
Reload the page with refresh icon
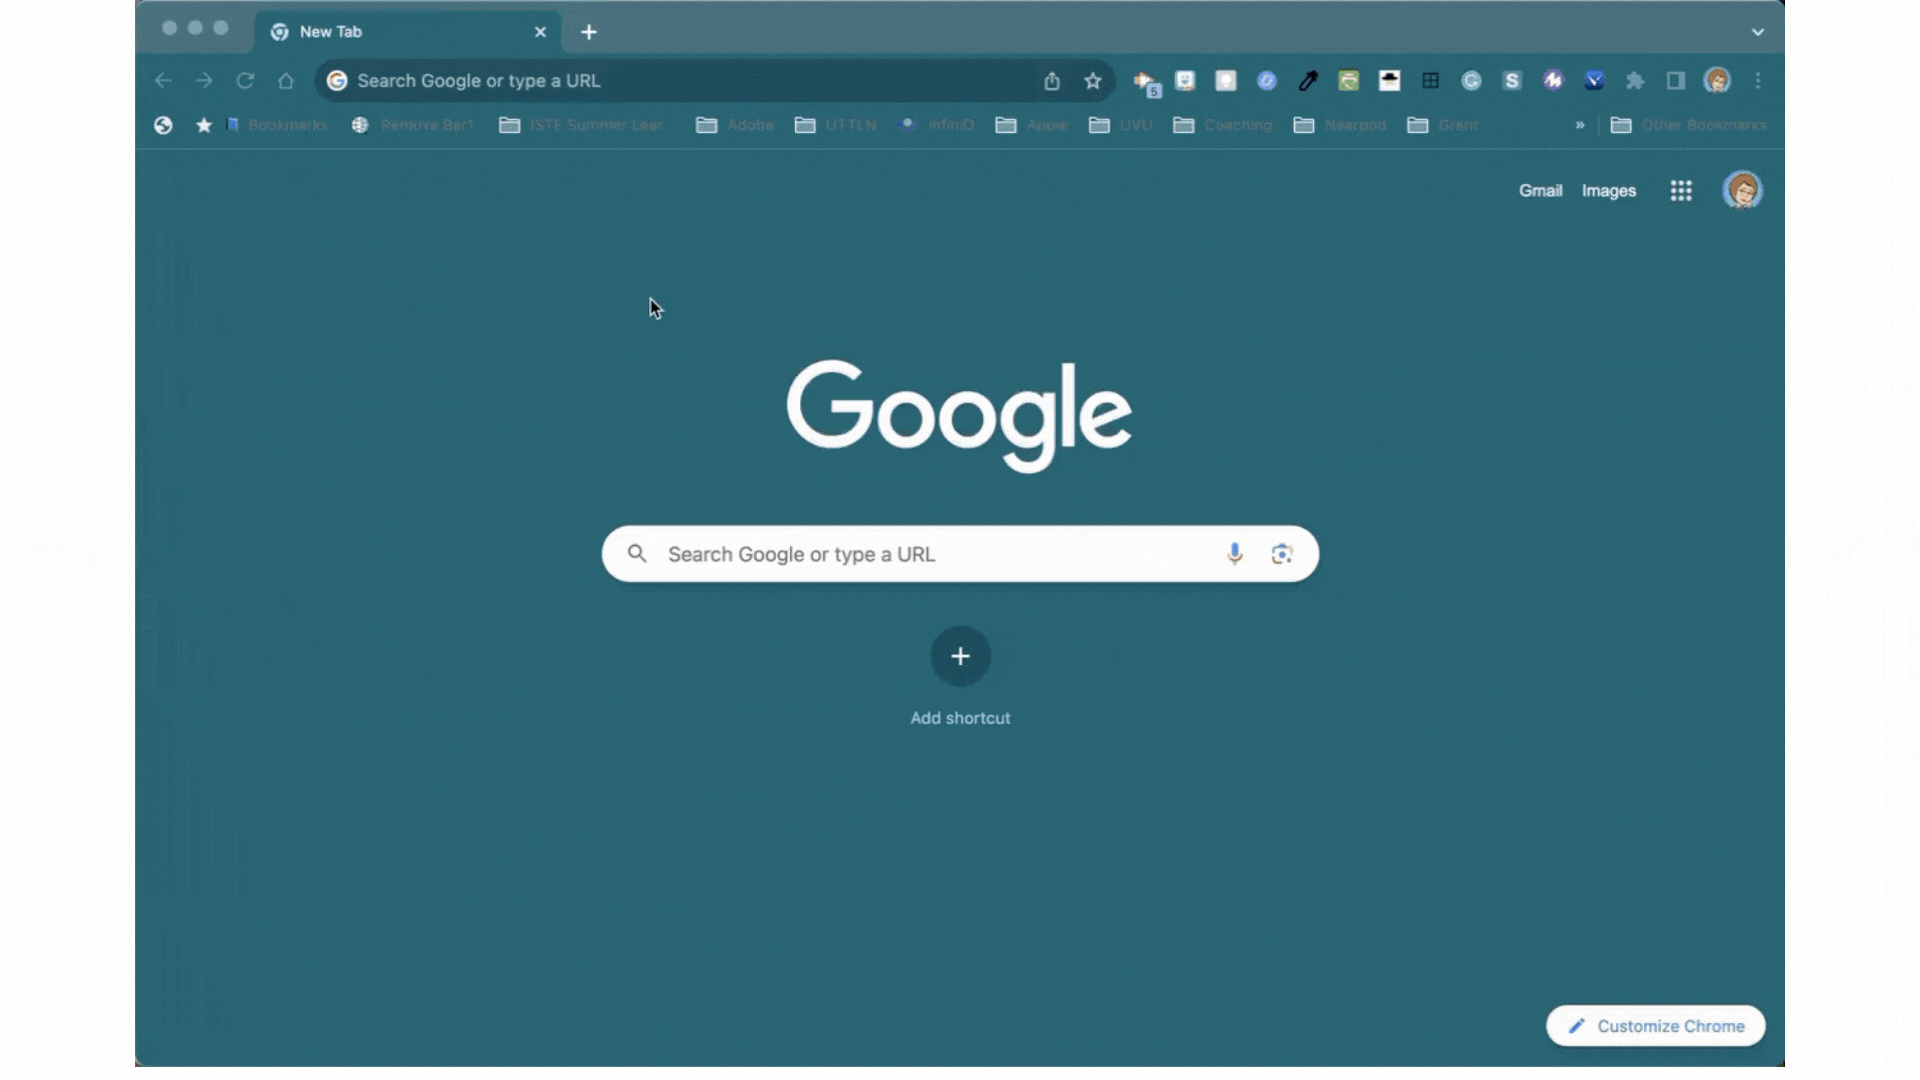245,81
